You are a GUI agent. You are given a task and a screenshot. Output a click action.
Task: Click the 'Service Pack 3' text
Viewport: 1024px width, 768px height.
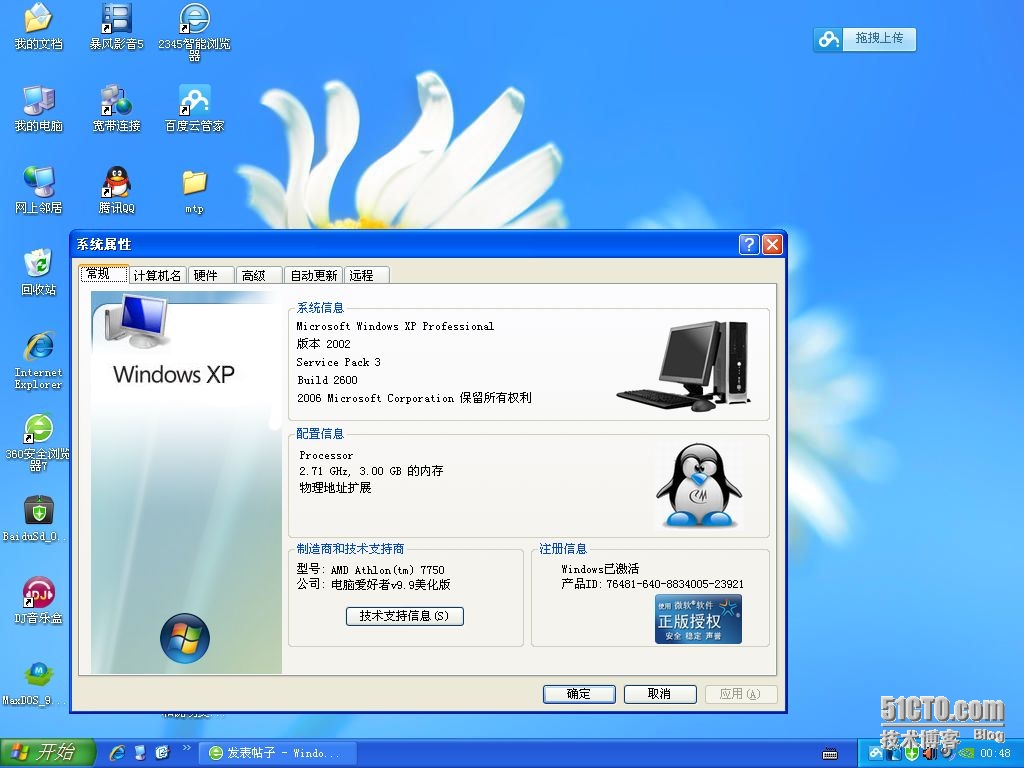tap(338, 362)
